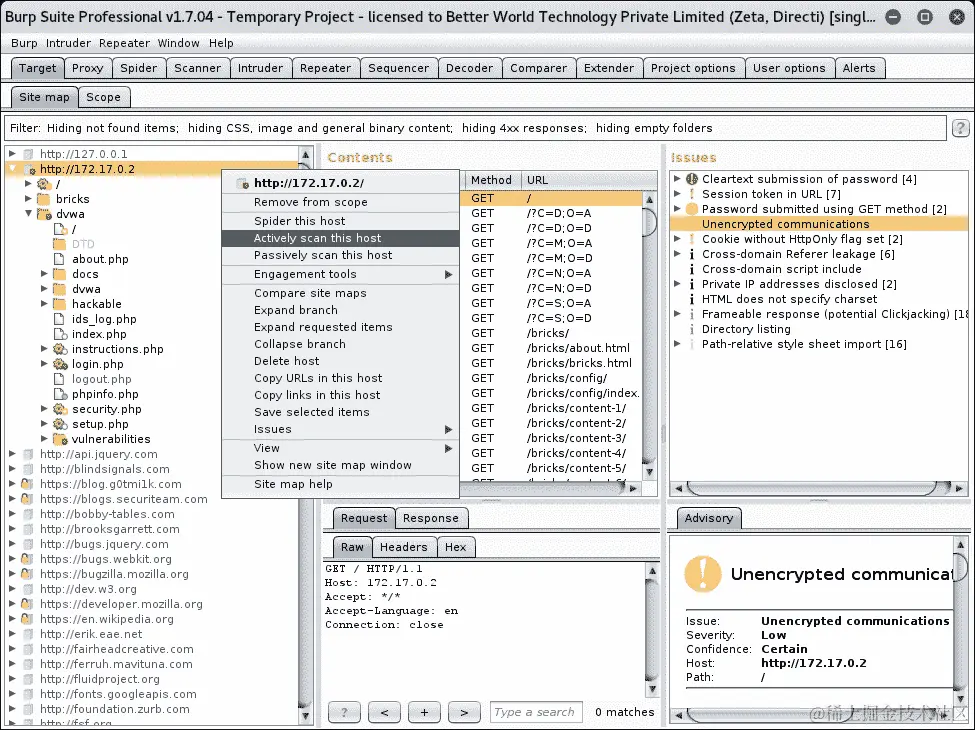The width and height of the screenshot is (975, 730).
Task: Click the request text vertical scrollbar
Action: point(652,629)
